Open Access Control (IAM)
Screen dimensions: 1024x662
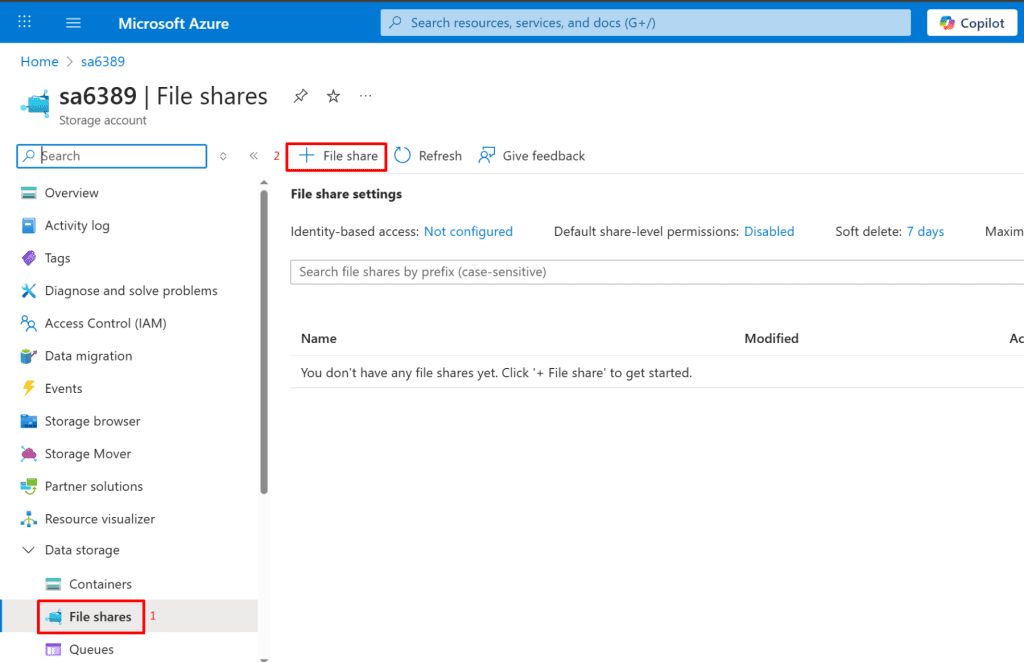tap(105, 323)
